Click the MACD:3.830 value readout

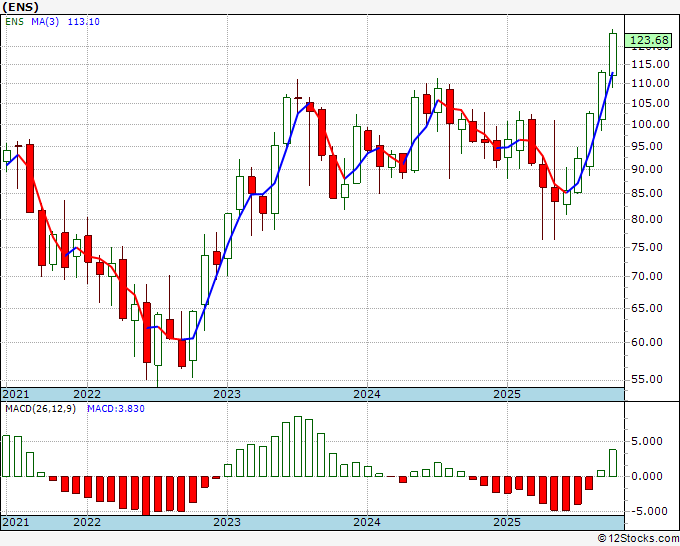point(116,409)
